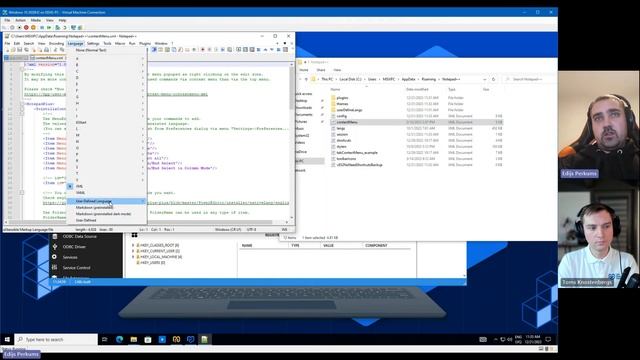
Task: Click the Local Disk (C:) breadcrumb
Action: point(351,79)
